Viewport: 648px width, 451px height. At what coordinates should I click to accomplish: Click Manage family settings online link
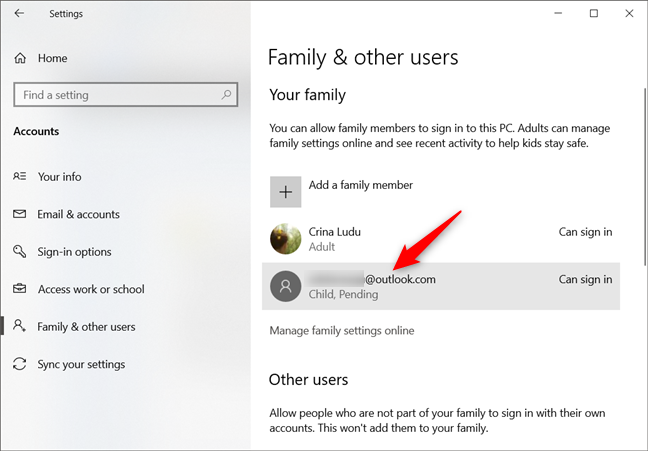(x=342, y=330)
